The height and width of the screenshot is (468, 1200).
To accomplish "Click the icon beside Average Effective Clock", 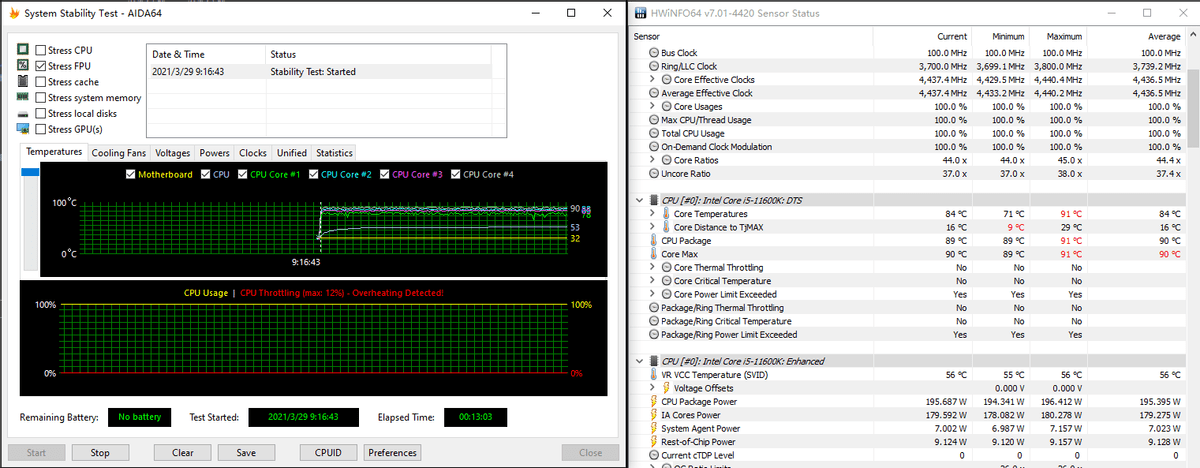I will point(654,93).
